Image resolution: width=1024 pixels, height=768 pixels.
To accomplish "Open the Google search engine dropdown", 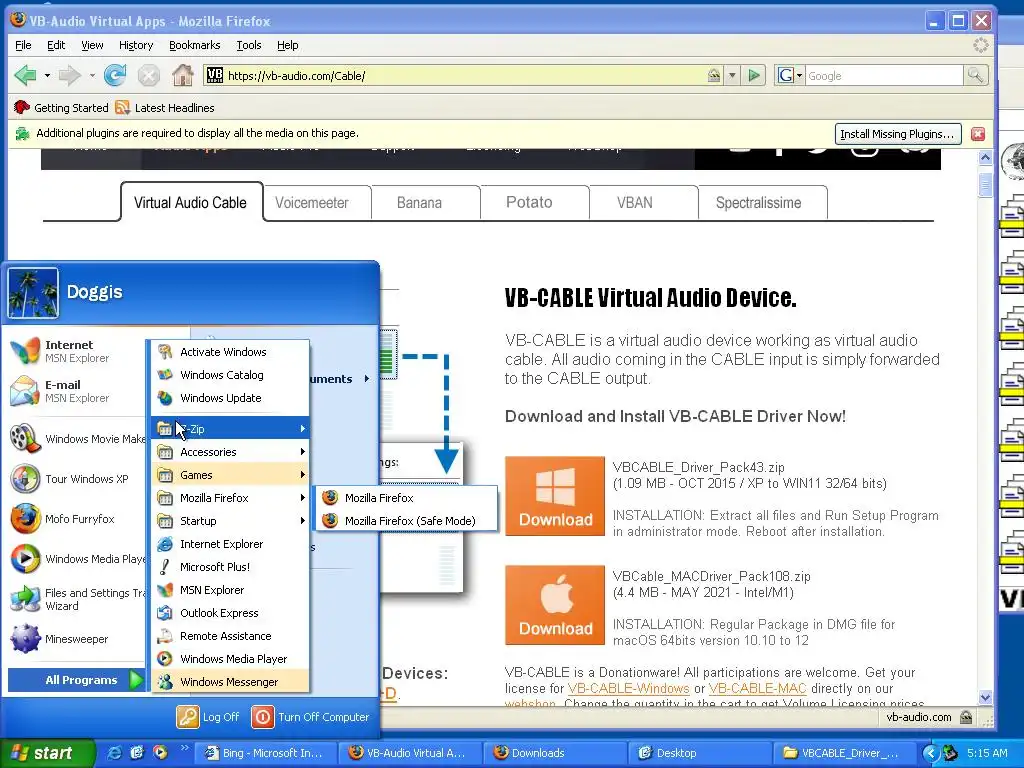I will coord(790,76).
